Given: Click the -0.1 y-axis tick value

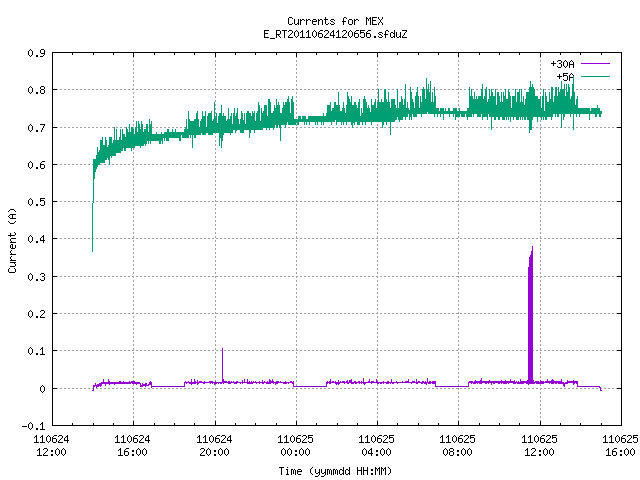Looking at the screenshot, I should [x=33, y=426].
